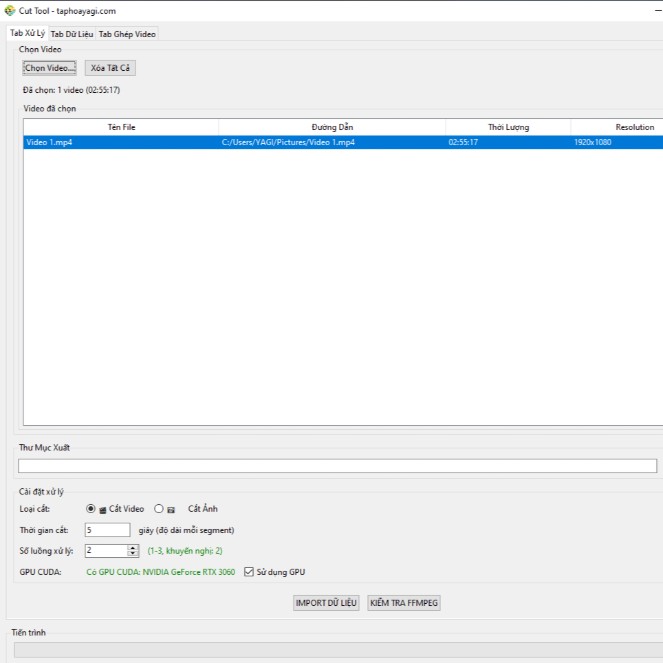The width and height of the screenshot is (663, 663).
Task: Select the Tab Xử Lý tab
Action: point(27,33)
